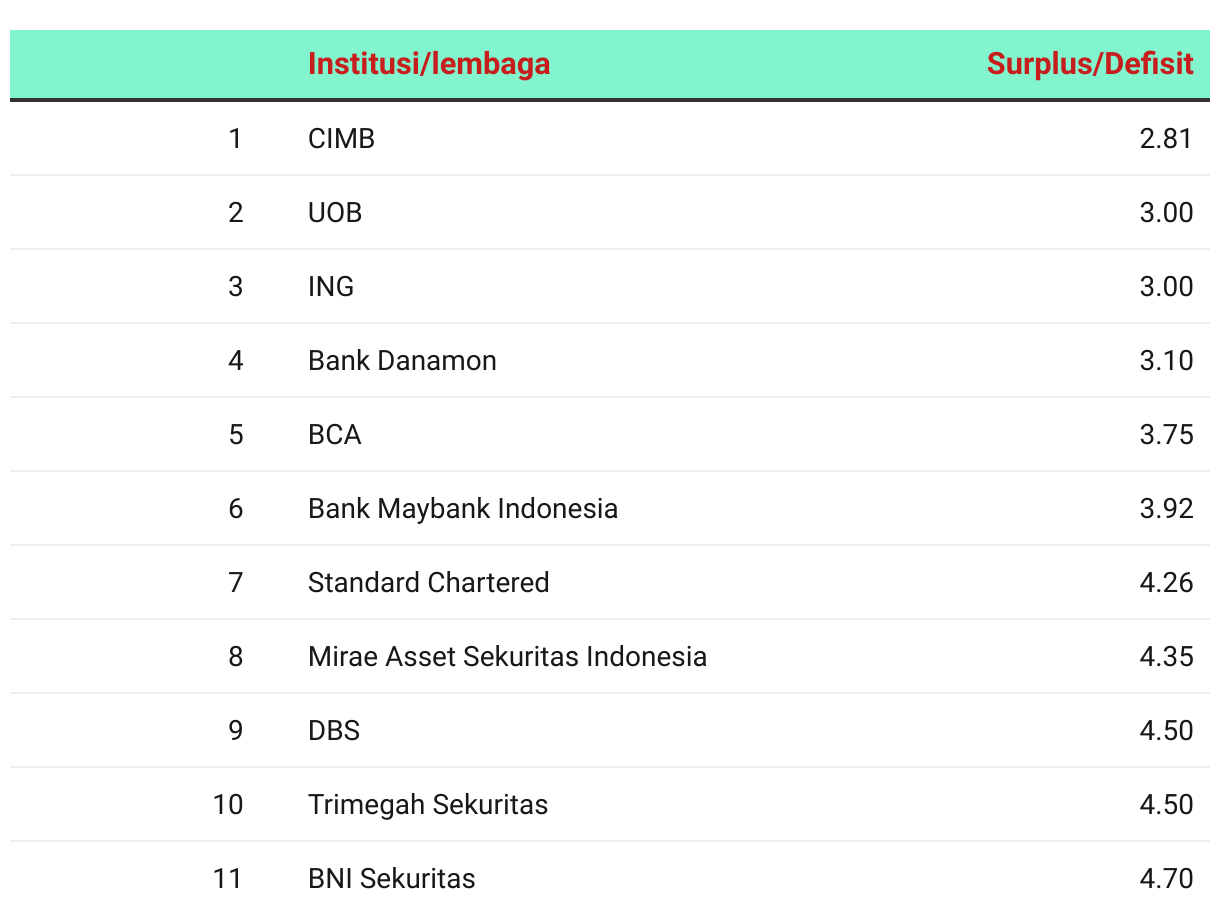This screenshot has height=924, width=1220.
Task: Select the 4.35 value cell
Action: 1166,656
